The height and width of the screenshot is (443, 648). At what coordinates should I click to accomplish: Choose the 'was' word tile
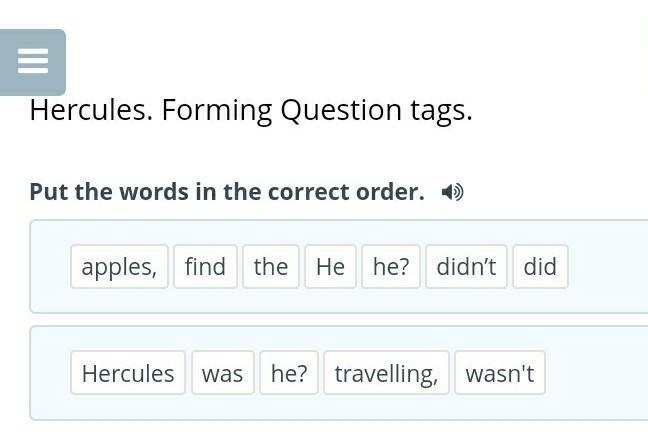[222, 373]
